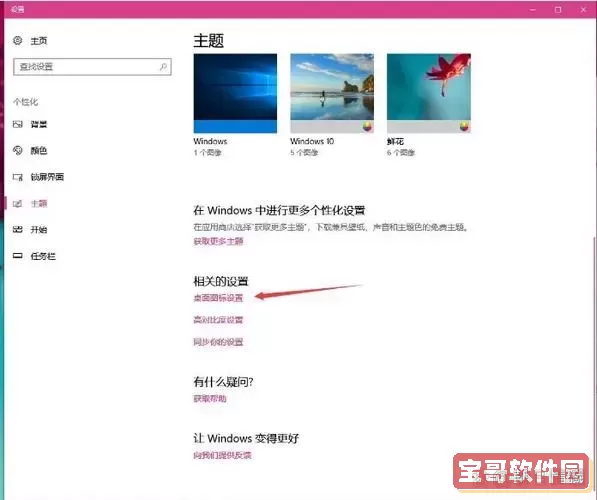Select the 开始 grid icon in sidebar

pyautogui.click(x=18, y=230)
